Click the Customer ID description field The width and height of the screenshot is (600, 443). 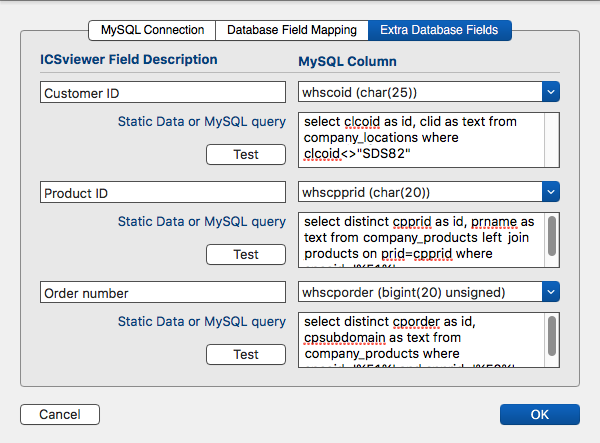163,92
